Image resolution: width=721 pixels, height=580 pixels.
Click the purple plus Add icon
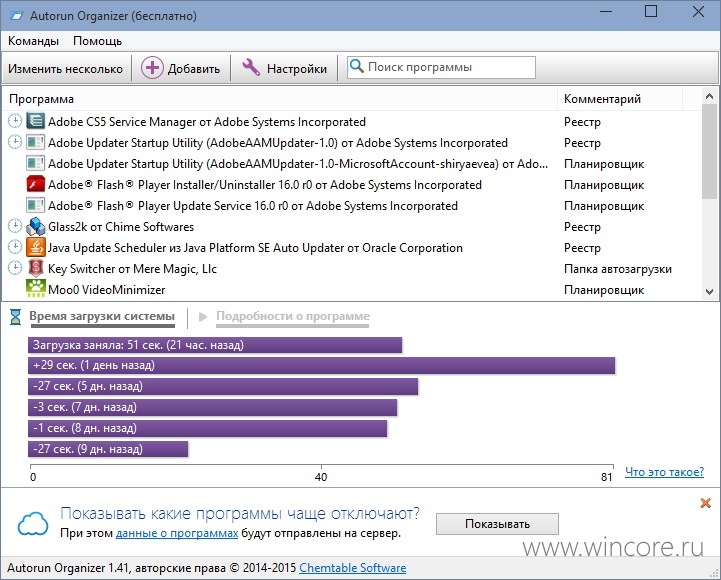[x=152, y=68]
